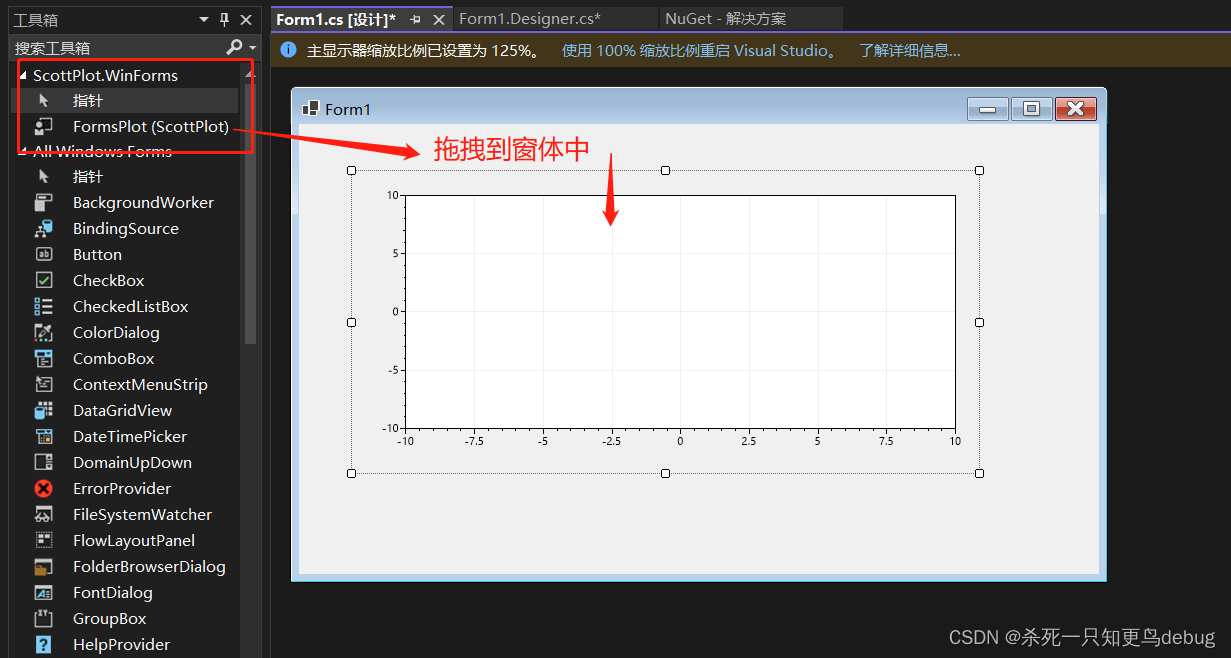Click the pointer icon under ScottPlot.WinForms
The height and width of the screenshot is (658, 1231).
click(x=44, y=101)
